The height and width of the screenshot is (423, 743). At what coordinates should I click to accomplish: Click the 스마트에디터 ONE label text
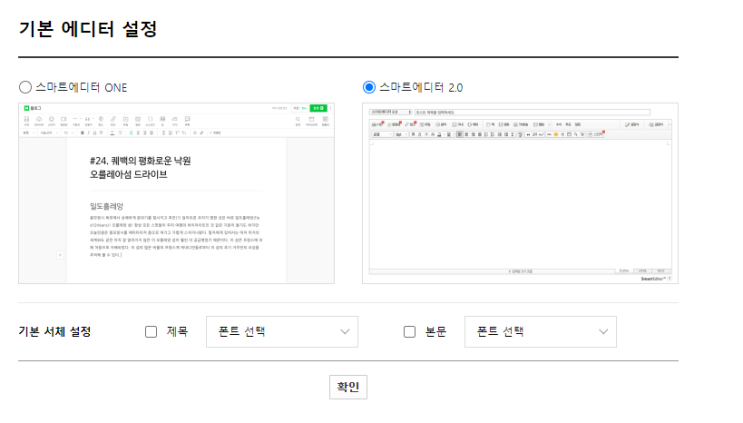82,88
